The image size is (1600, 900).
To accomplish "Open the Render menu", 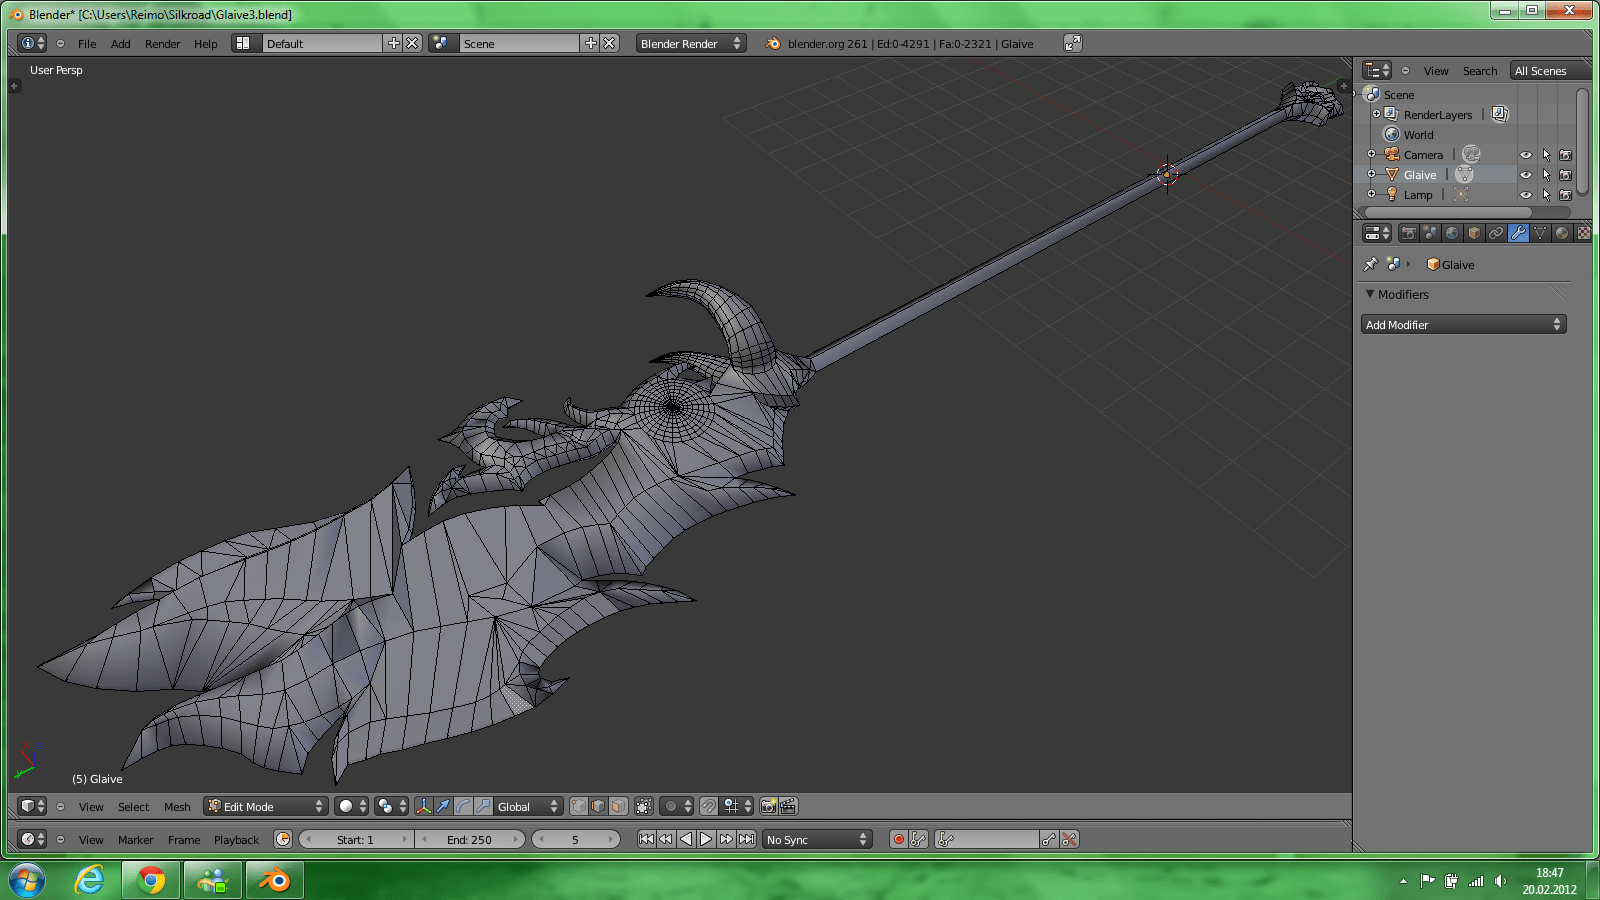I will pos(162,44).
